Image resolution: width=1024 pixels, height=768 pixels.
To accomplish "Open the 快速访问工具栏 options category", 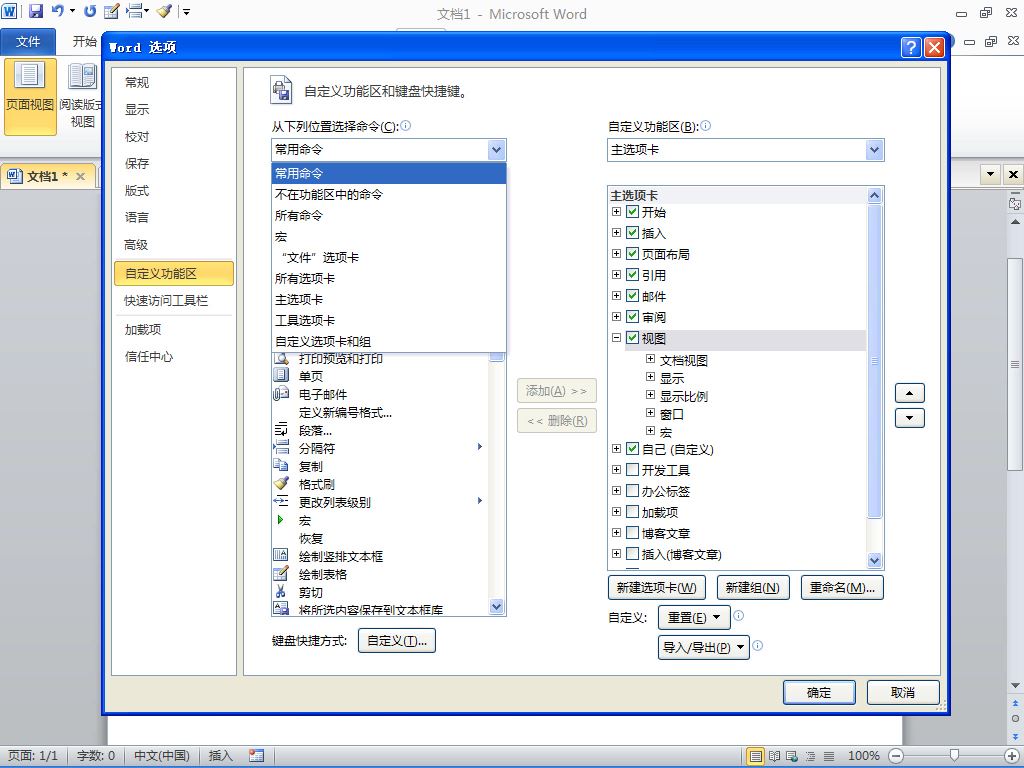I will 173,300.
